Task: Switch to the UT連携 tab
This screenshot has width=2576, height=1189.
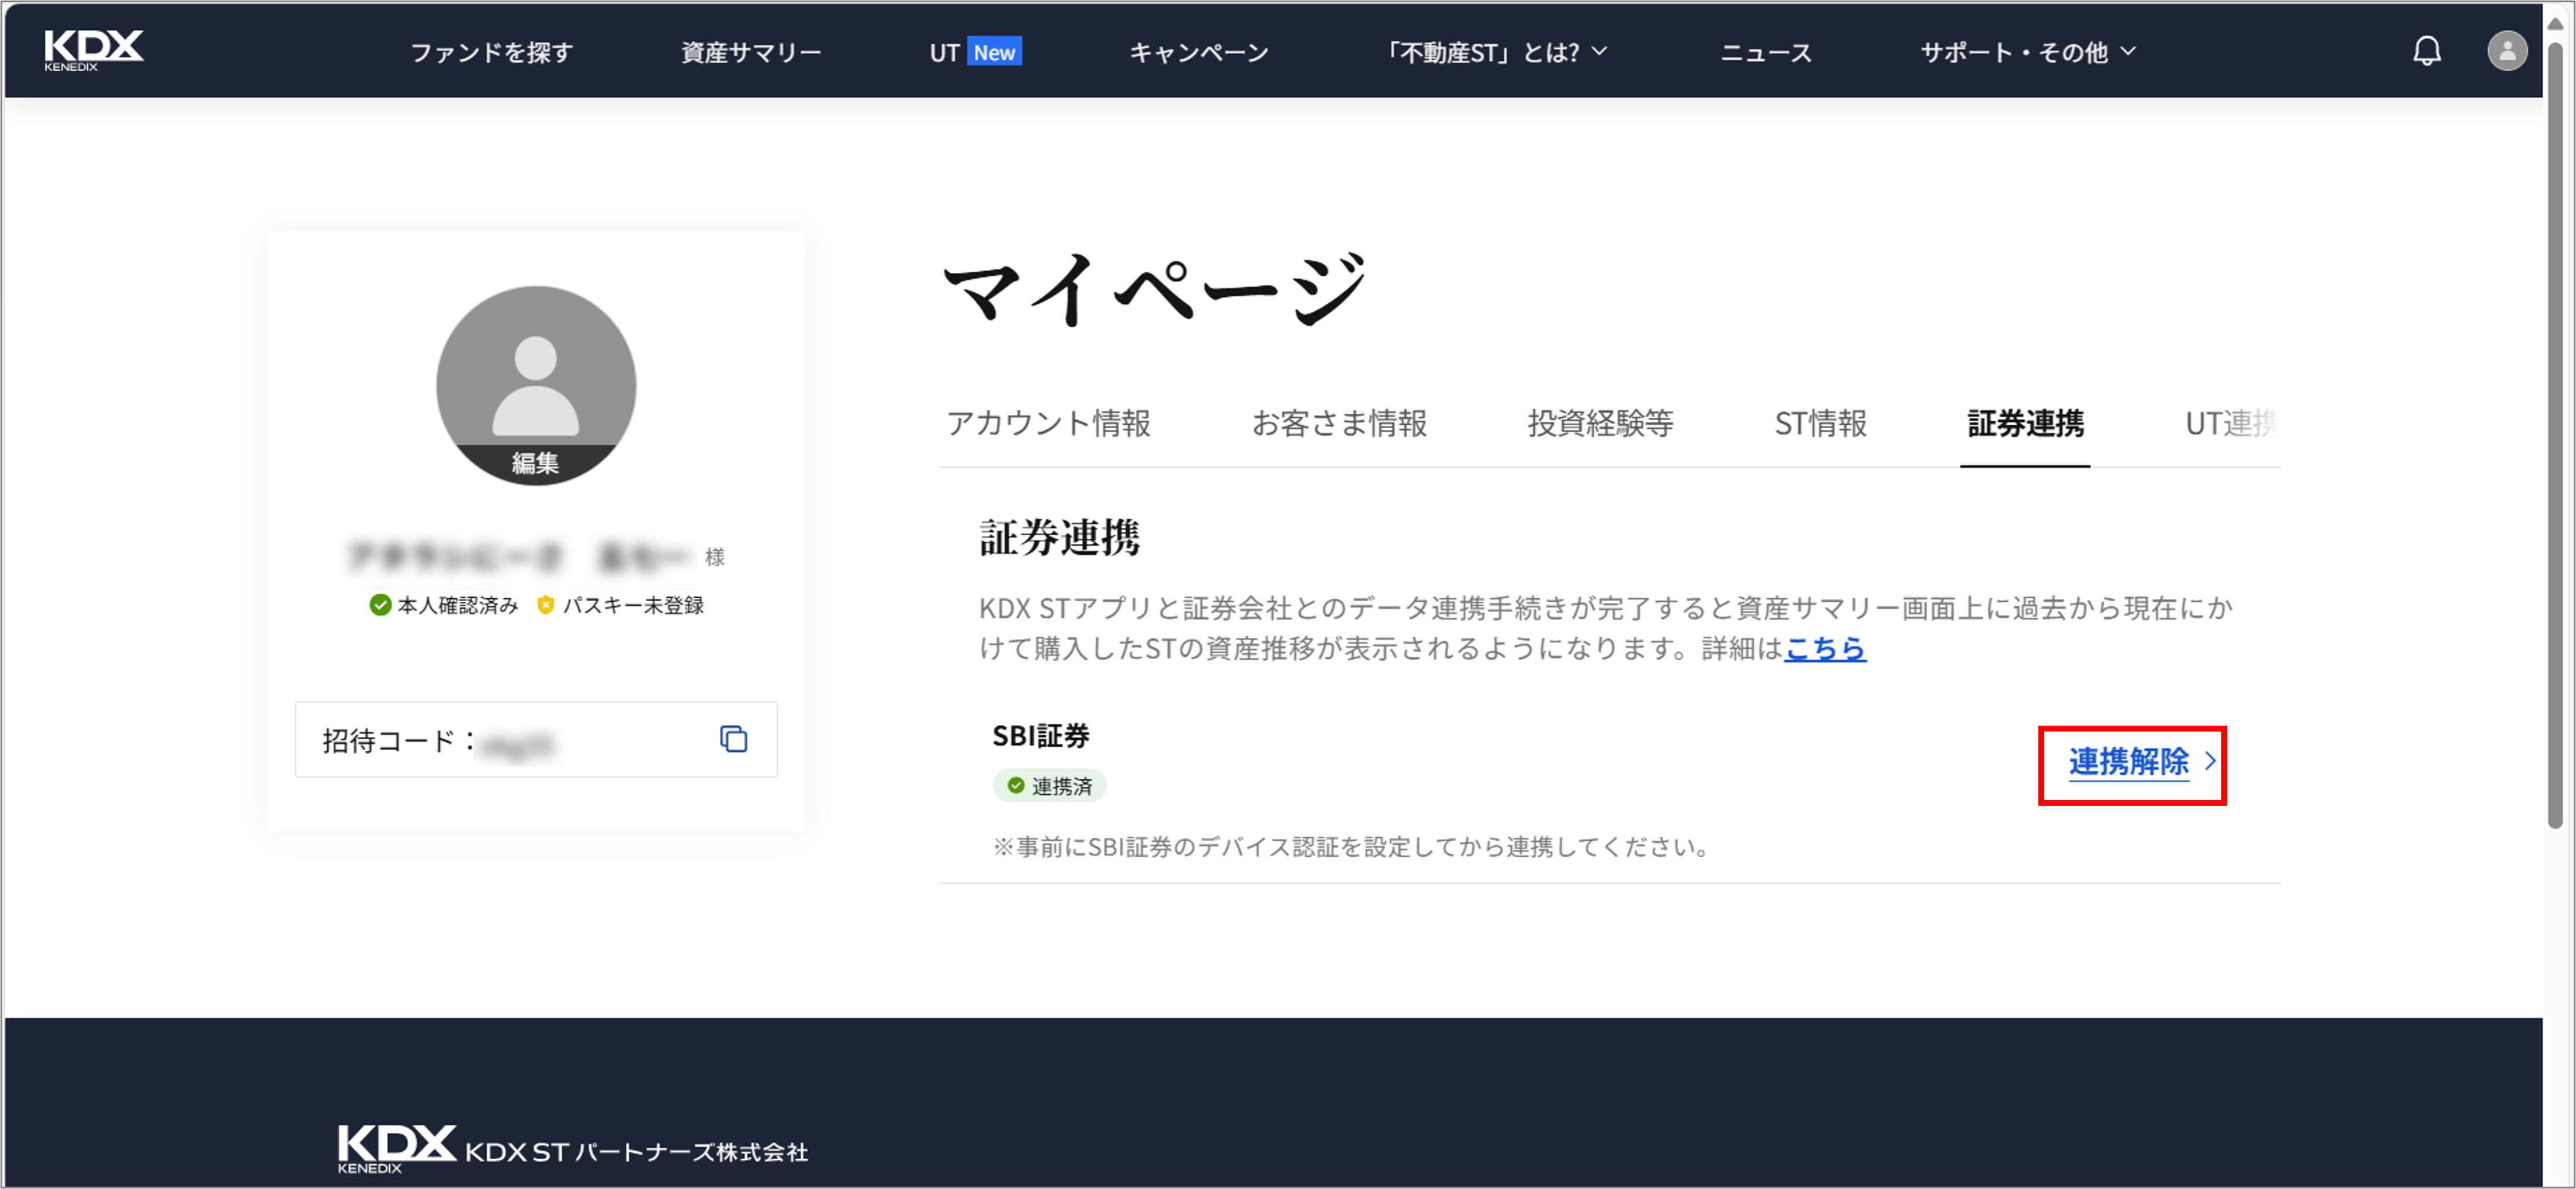Action: pos(2232,423)
